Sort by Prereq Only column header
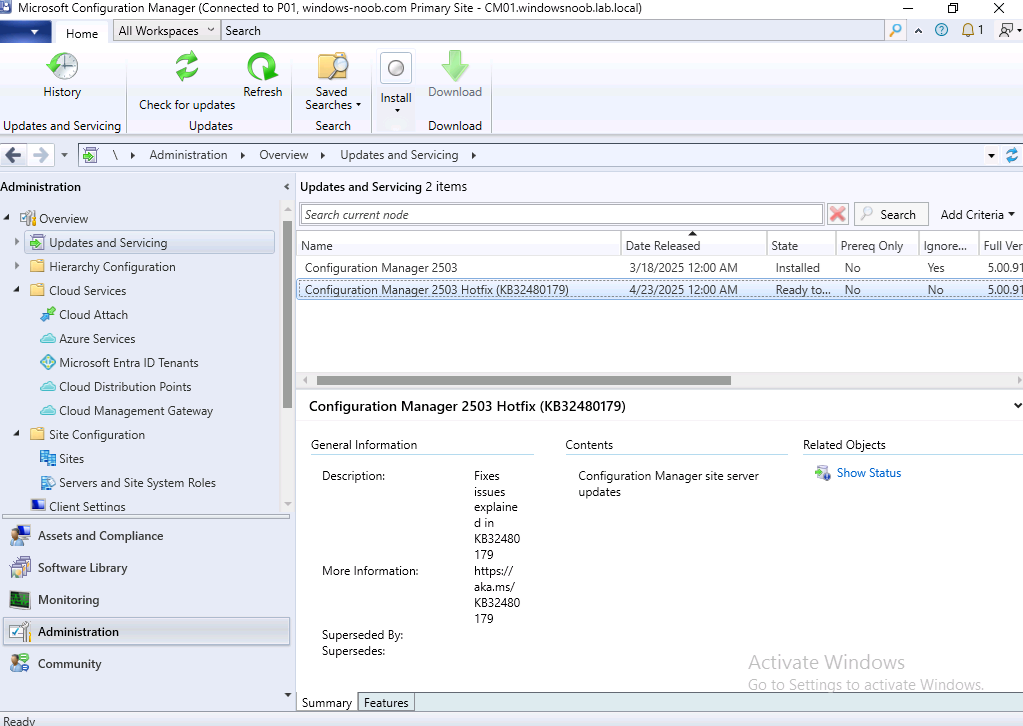 [878, 246]
